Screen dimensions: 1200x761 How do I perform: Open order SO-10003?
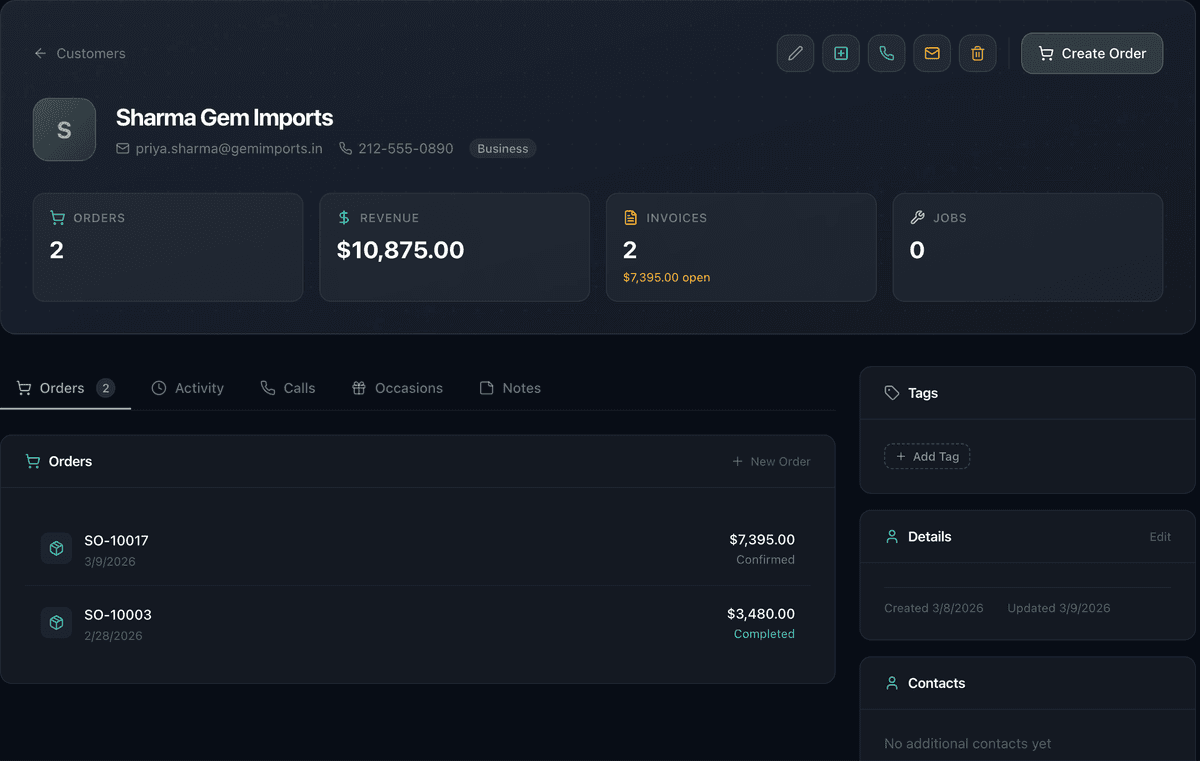pyautogui.click(x=418, y=623)
